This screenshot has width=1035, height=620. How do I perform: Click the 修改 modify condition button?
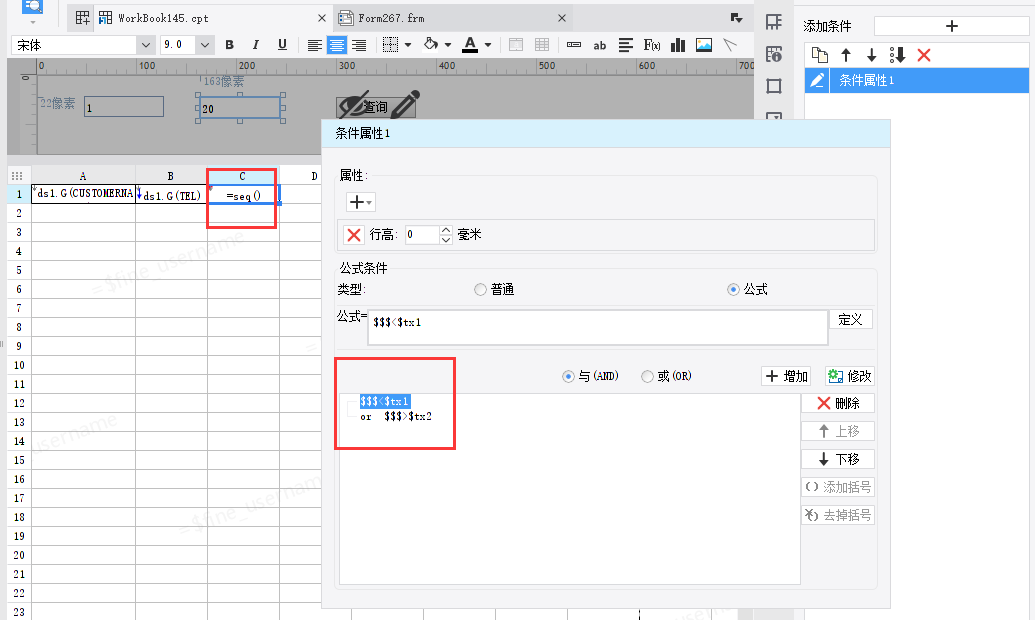point(850,376)
